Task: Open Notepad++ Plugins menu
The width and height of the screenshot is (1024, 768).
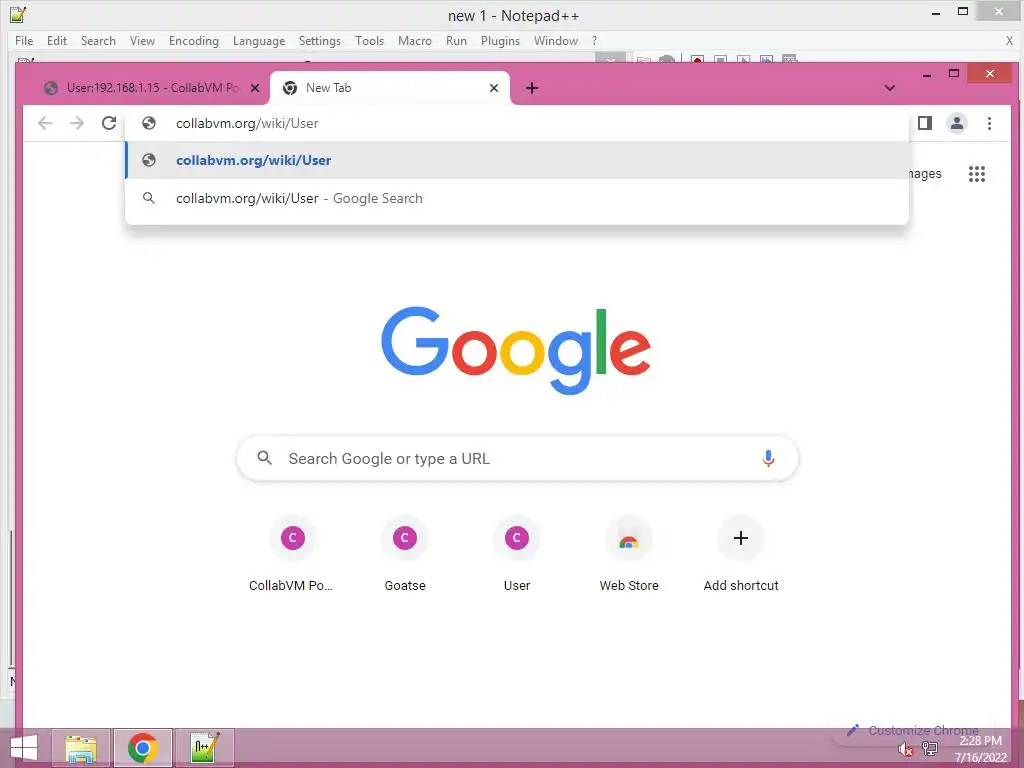Action: 500,40
